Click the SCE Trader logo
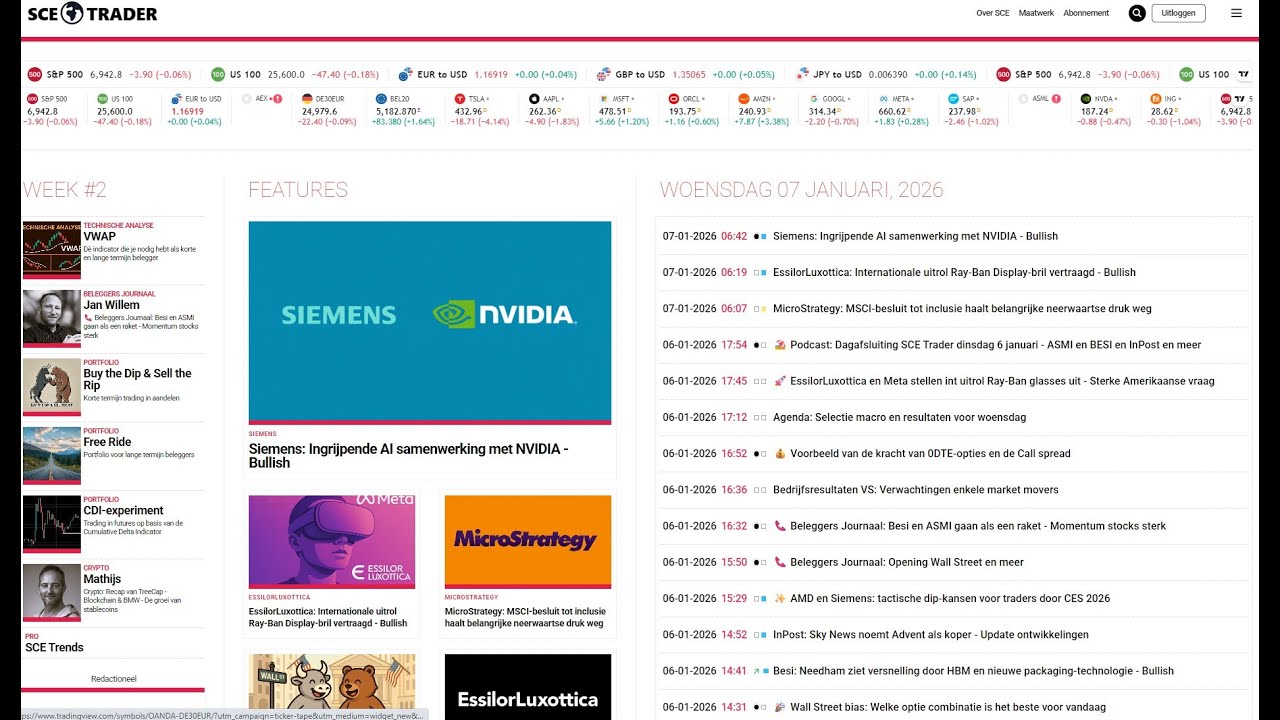This screenshot has height=720, width=1280. [x=93, y=13]
